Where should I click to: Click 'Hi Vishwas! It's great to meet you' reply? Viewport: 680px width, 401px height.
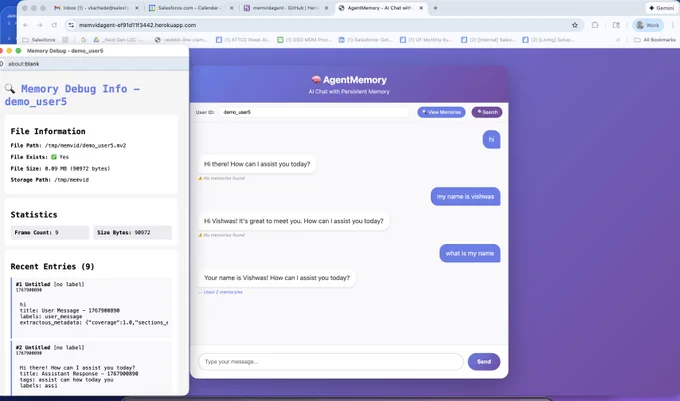click(x=294, y=221)
